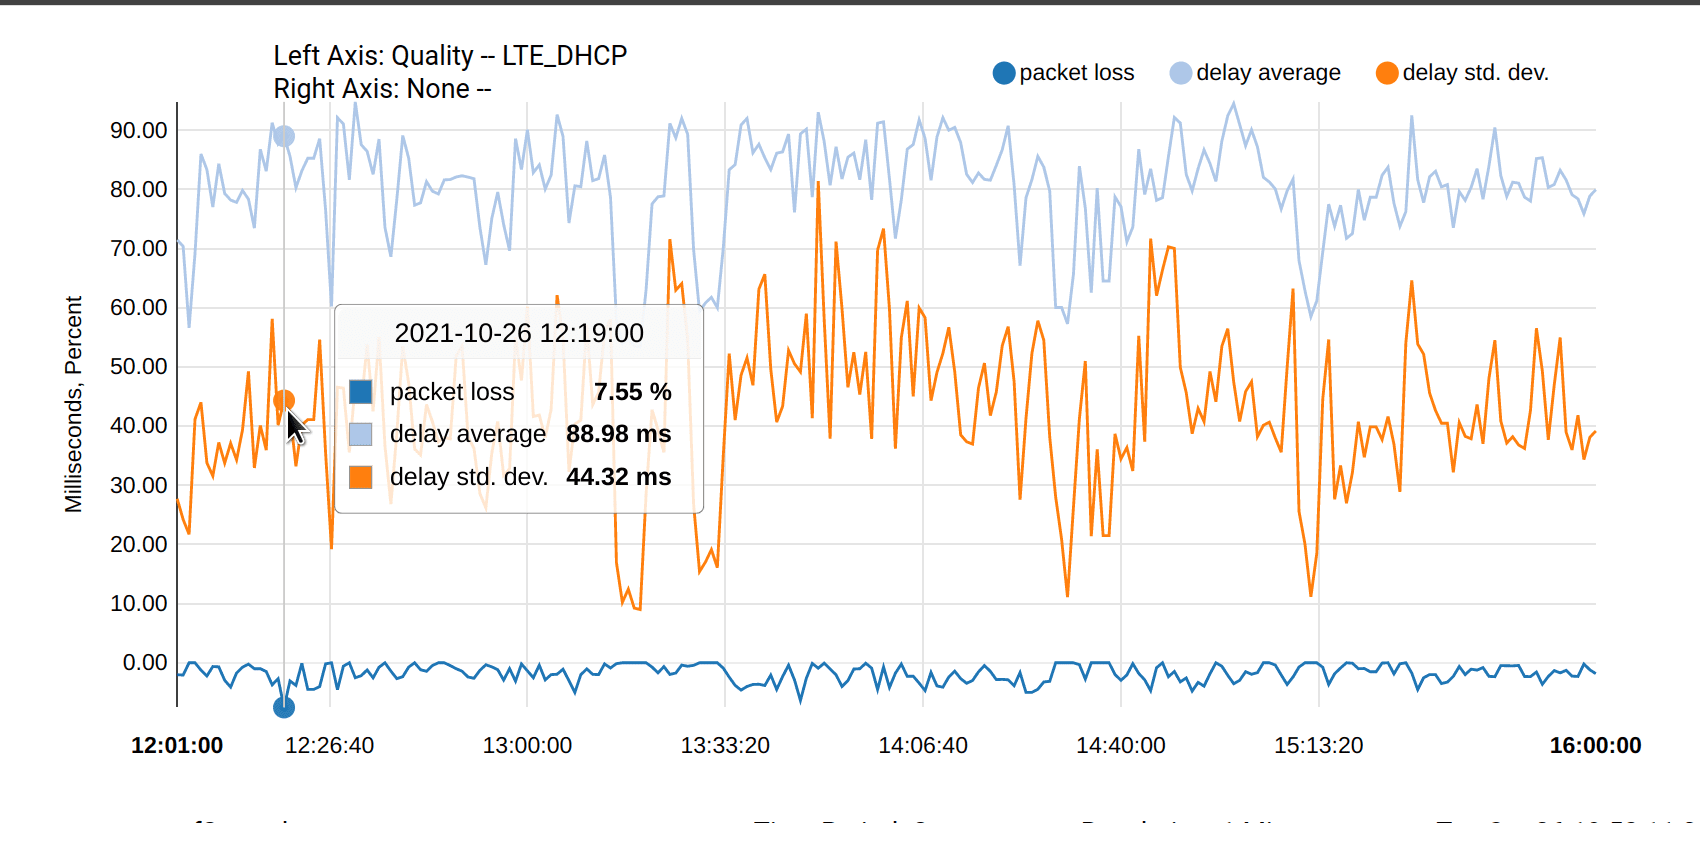The height and width of the screenshot is (850, 1700).
Task: Click the delay std. dev. legend circle
Action: click(x=1387, y=73)
